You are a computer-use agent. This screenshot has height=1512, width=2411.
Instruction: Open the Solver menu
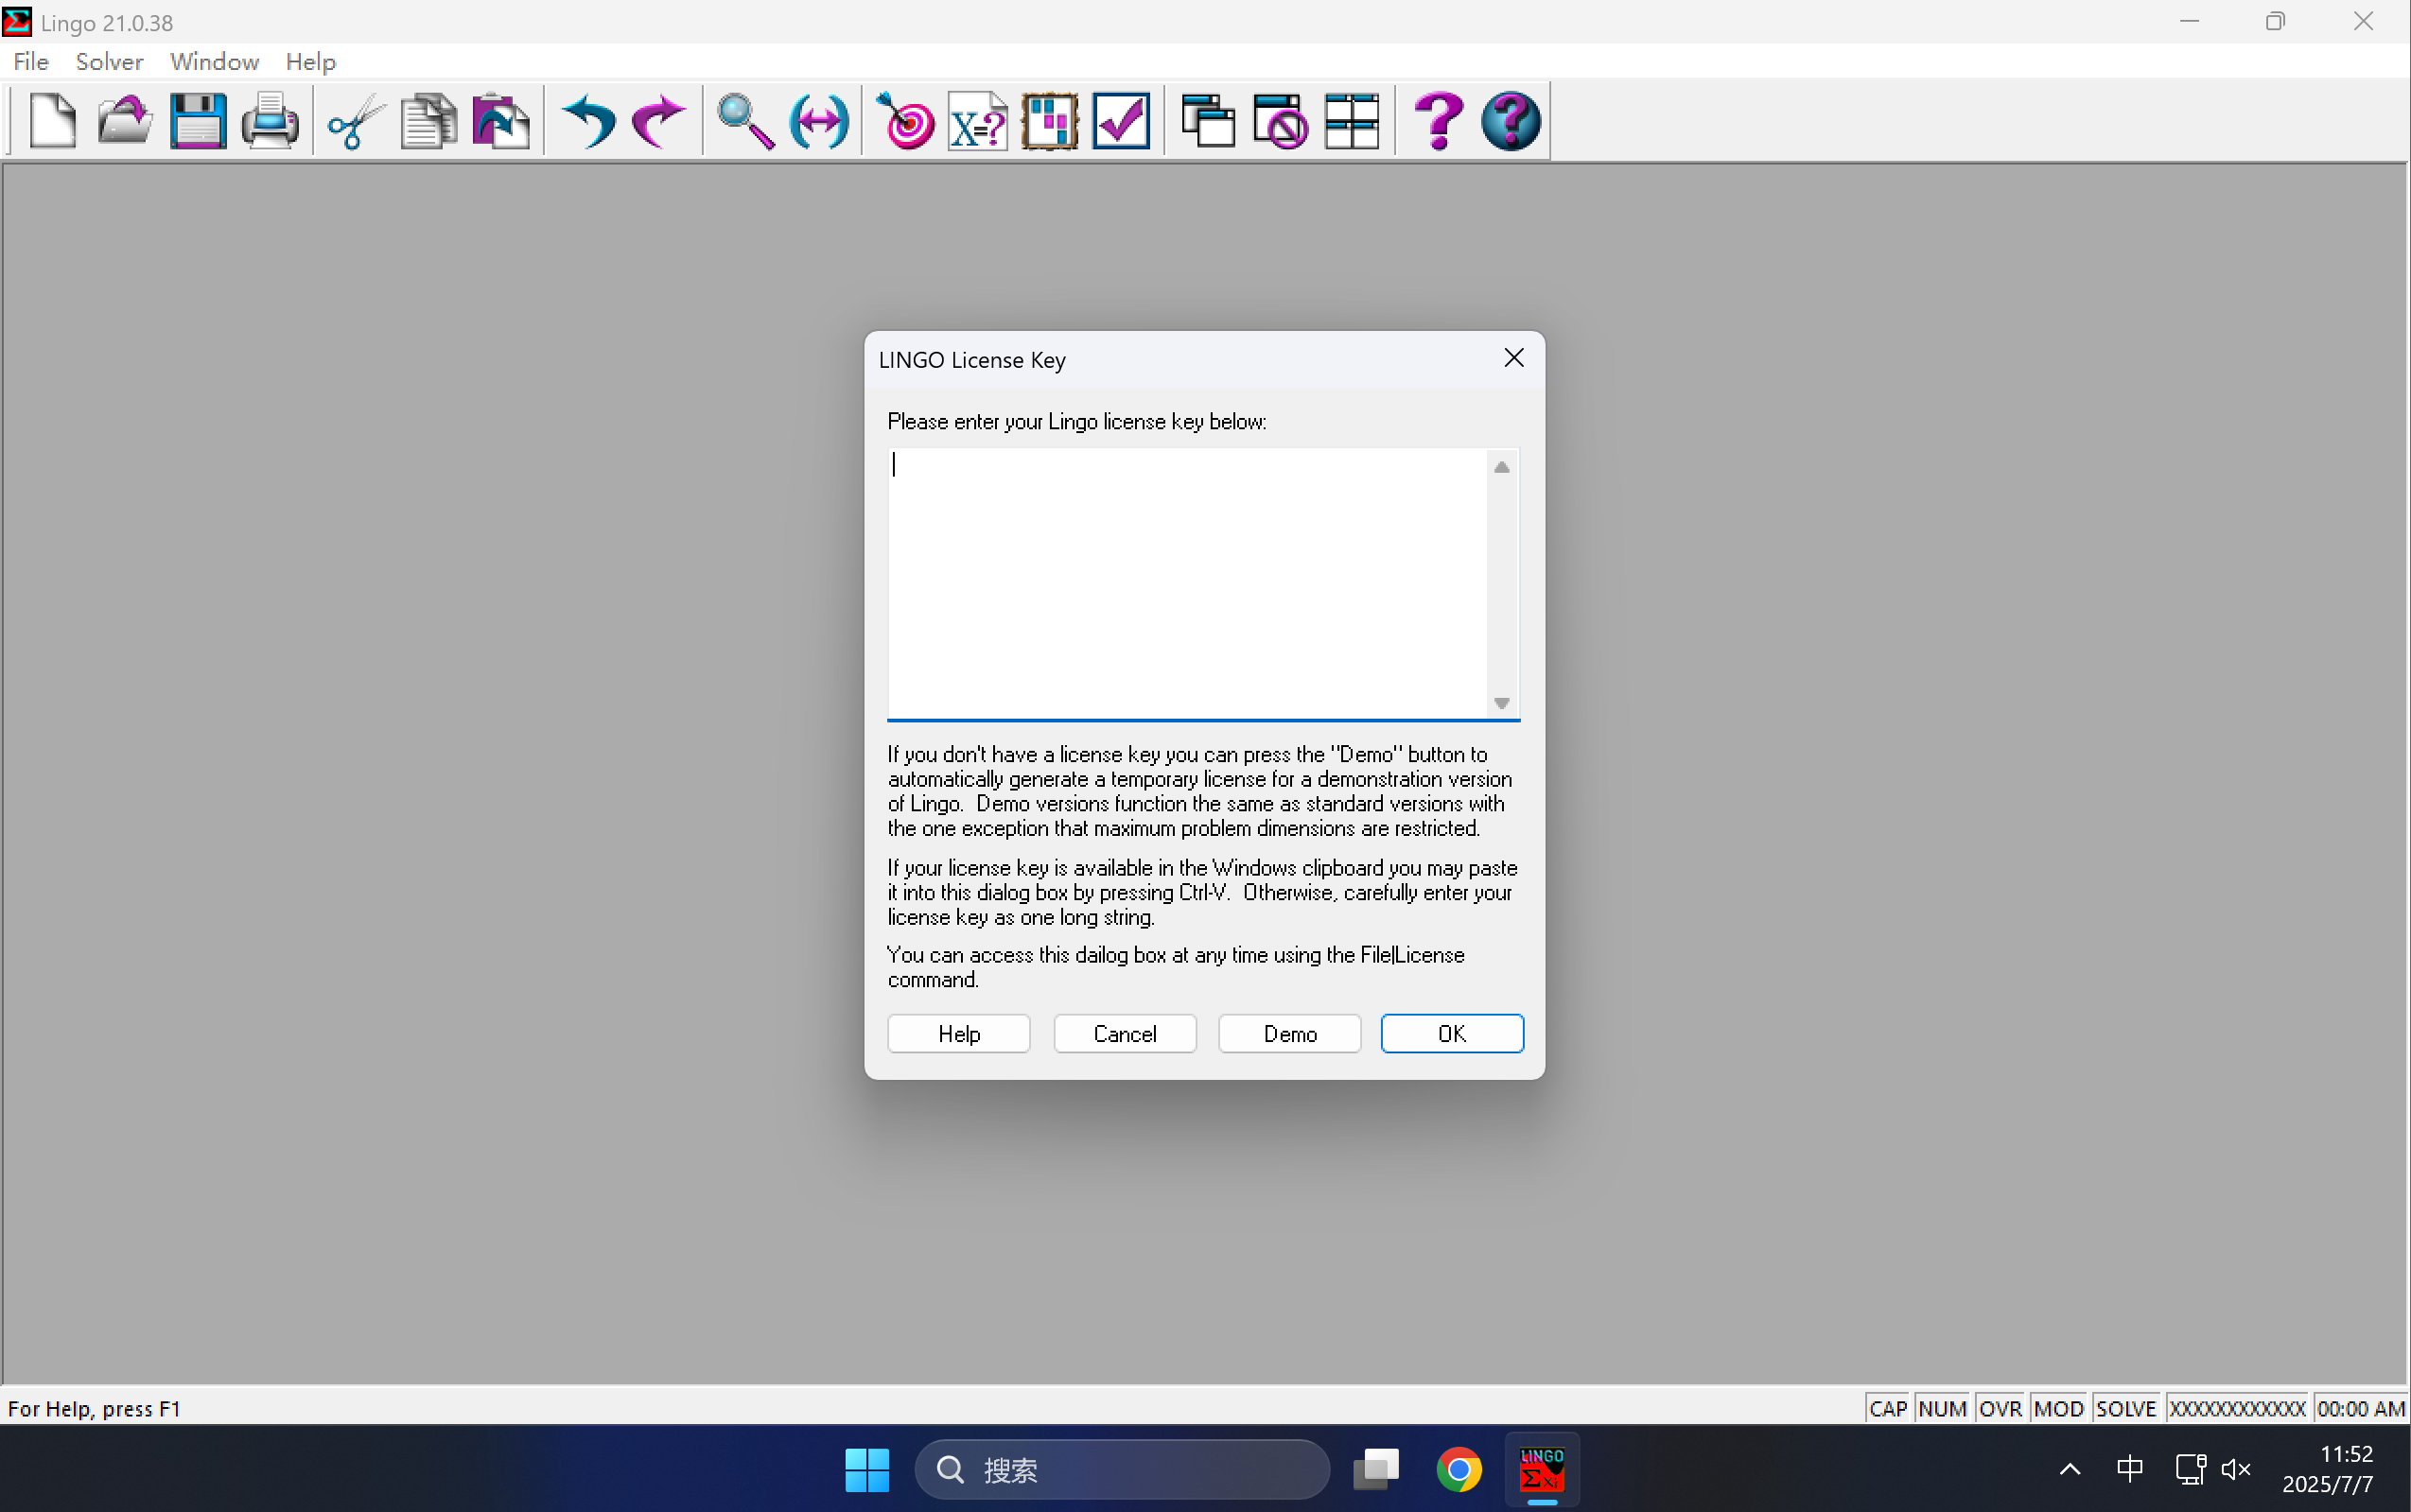click(109, 62)
